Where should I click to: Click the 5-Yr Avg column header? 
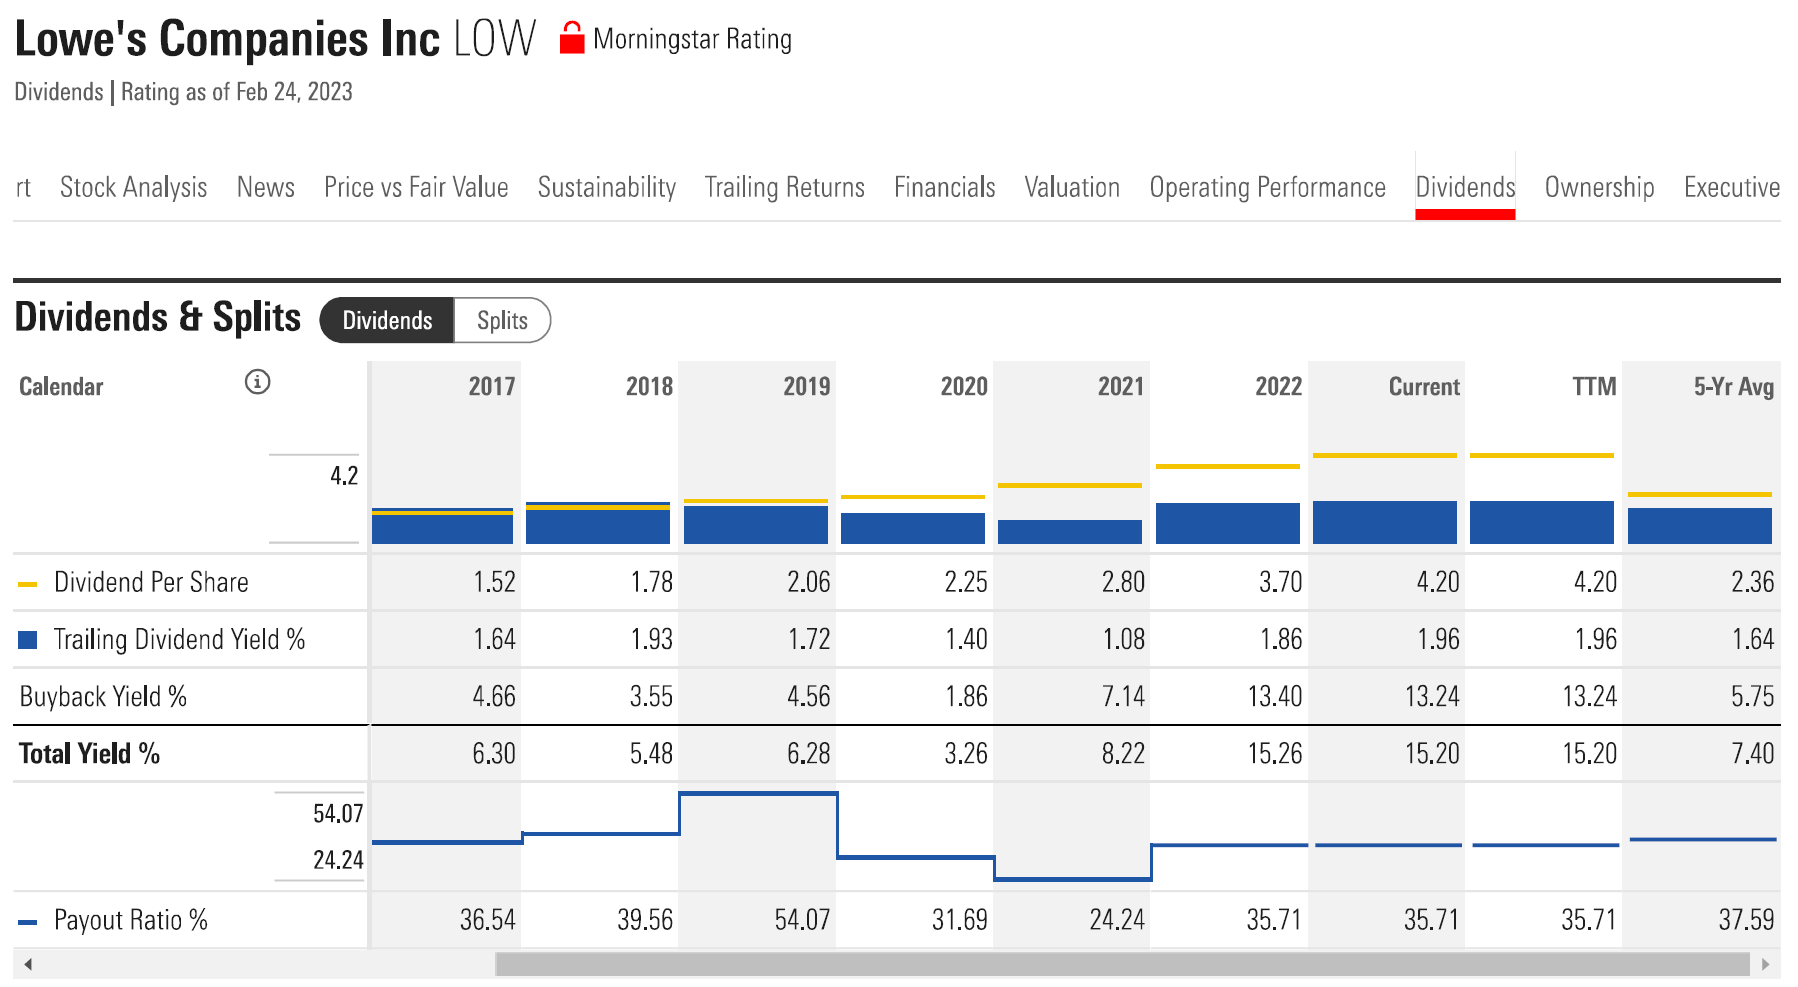coord(1734,387)
